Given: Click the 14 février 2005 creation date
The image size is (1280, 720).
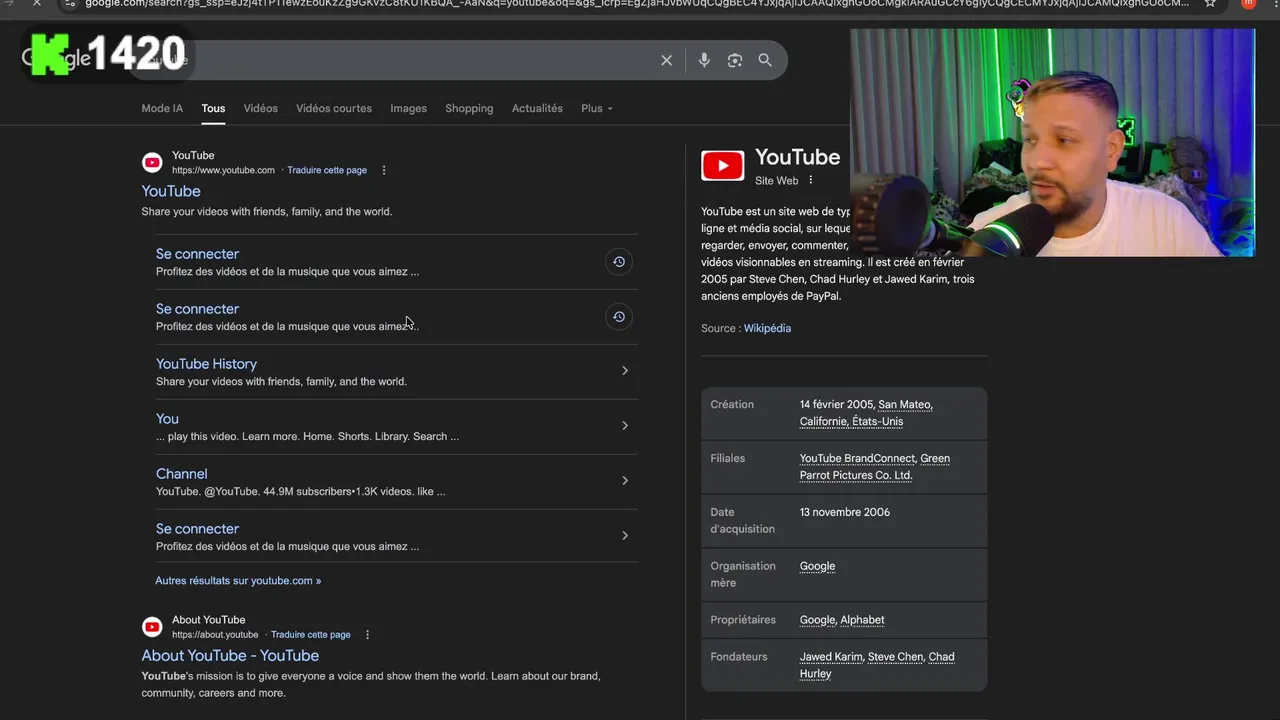Looking at the screenshot, I should [x=836, y=405].
